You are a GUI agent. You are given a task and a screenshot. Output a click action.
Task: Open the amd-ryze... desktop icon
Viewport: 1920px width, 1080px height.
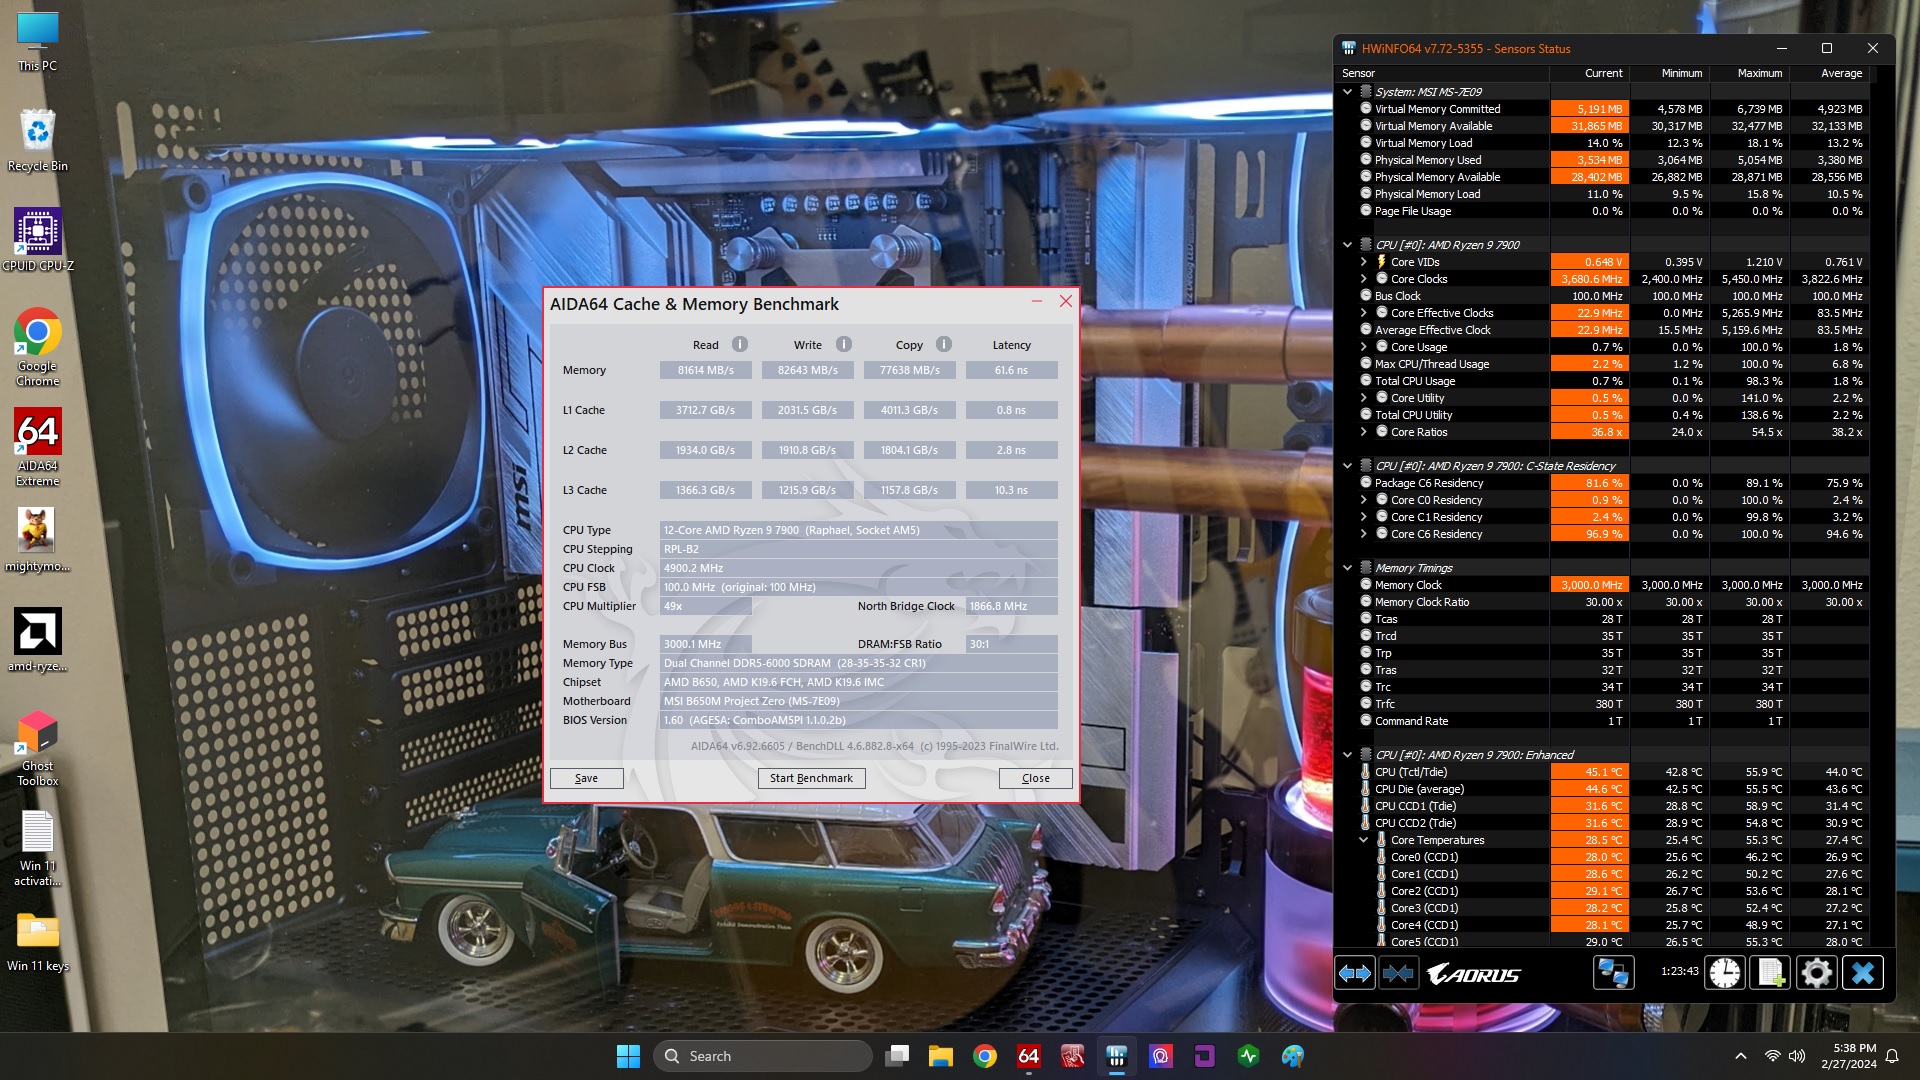point(38,640)
